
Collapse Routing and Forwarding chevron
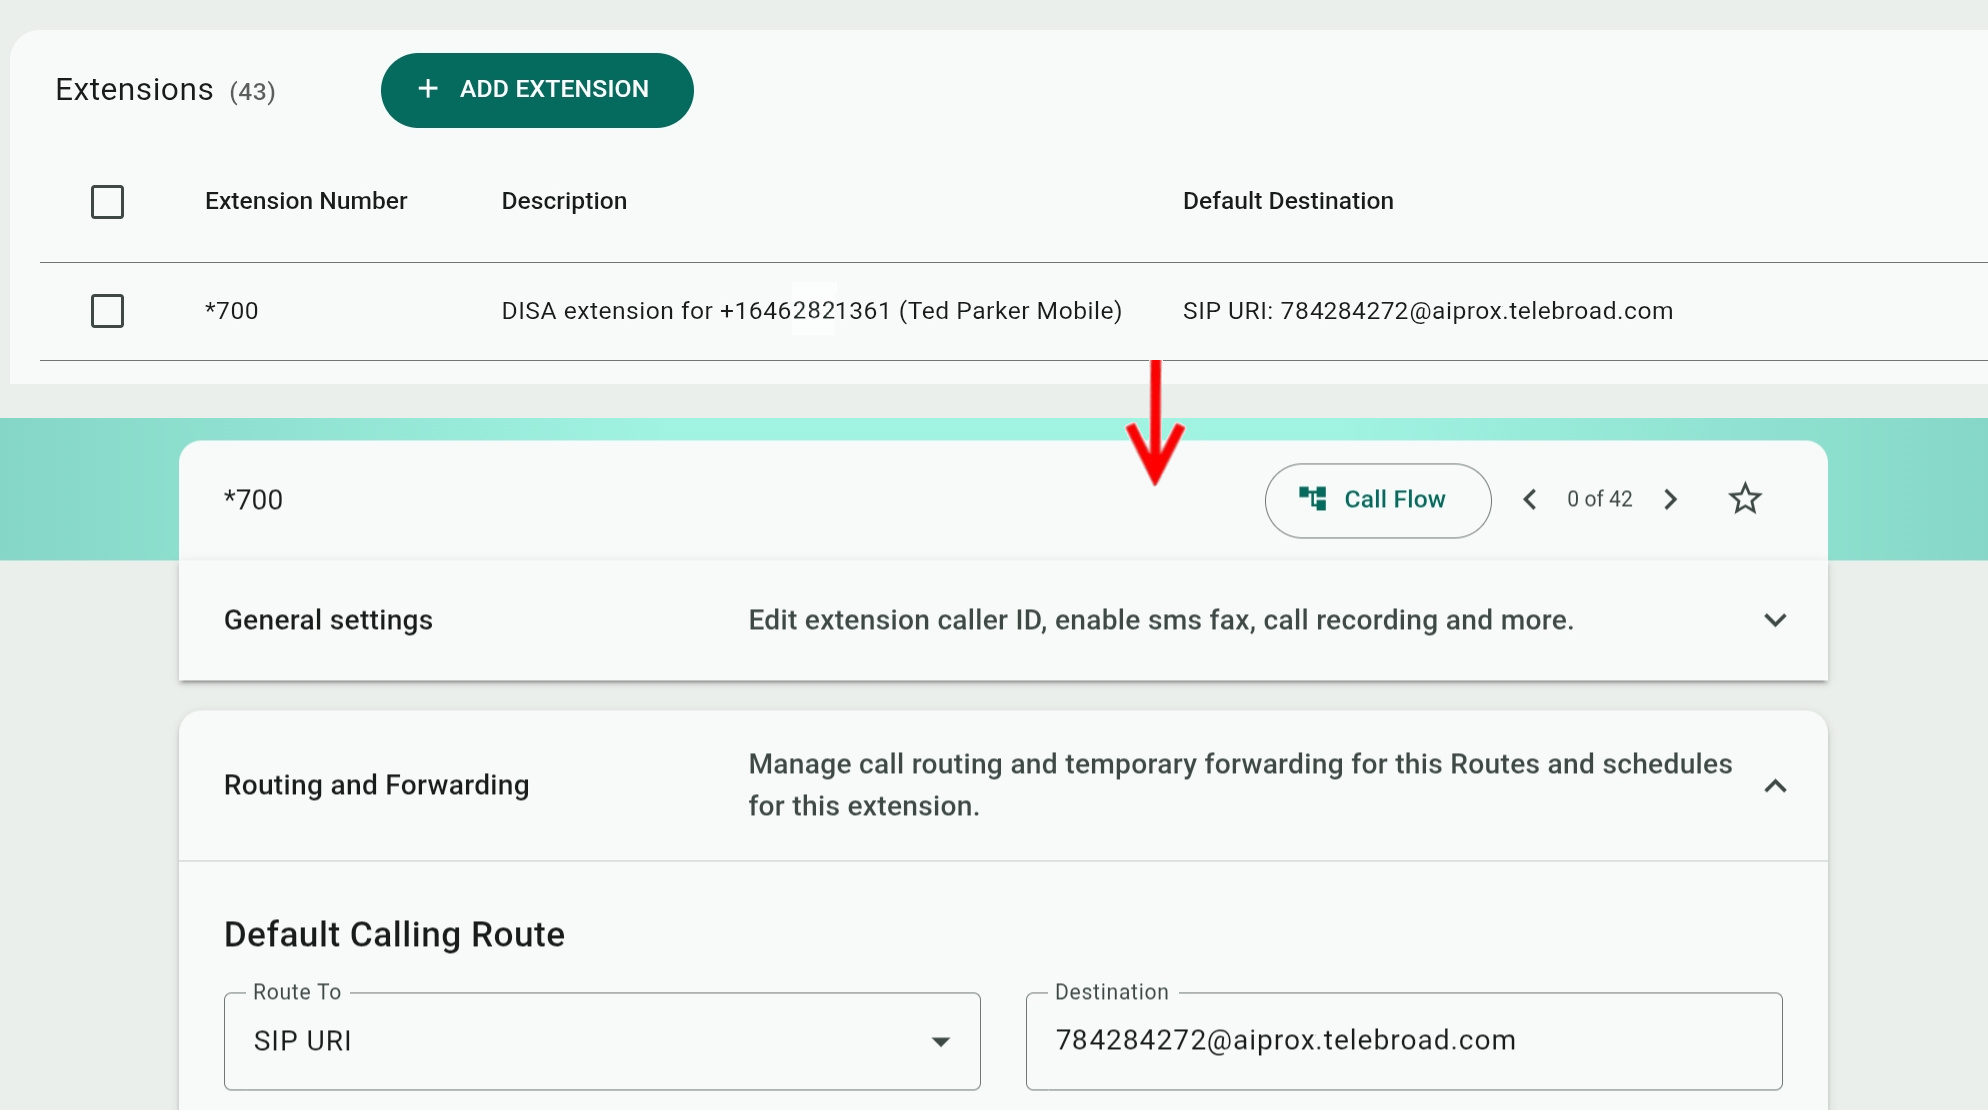tap(1775, 786)
